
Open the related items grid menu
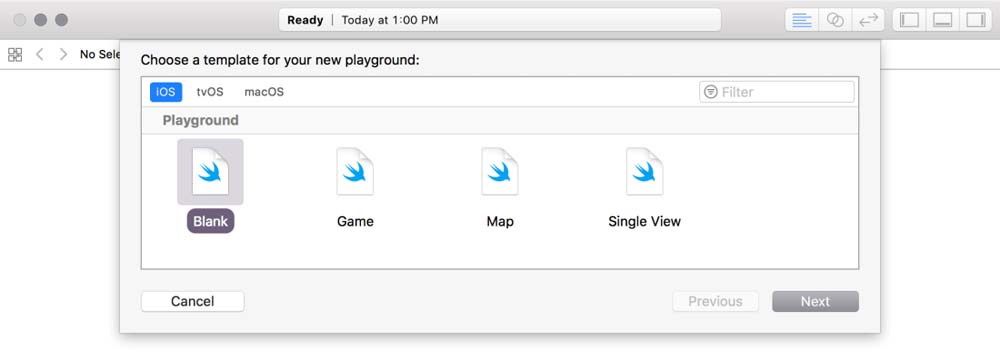pyautogui.click(x=15, y=54)
